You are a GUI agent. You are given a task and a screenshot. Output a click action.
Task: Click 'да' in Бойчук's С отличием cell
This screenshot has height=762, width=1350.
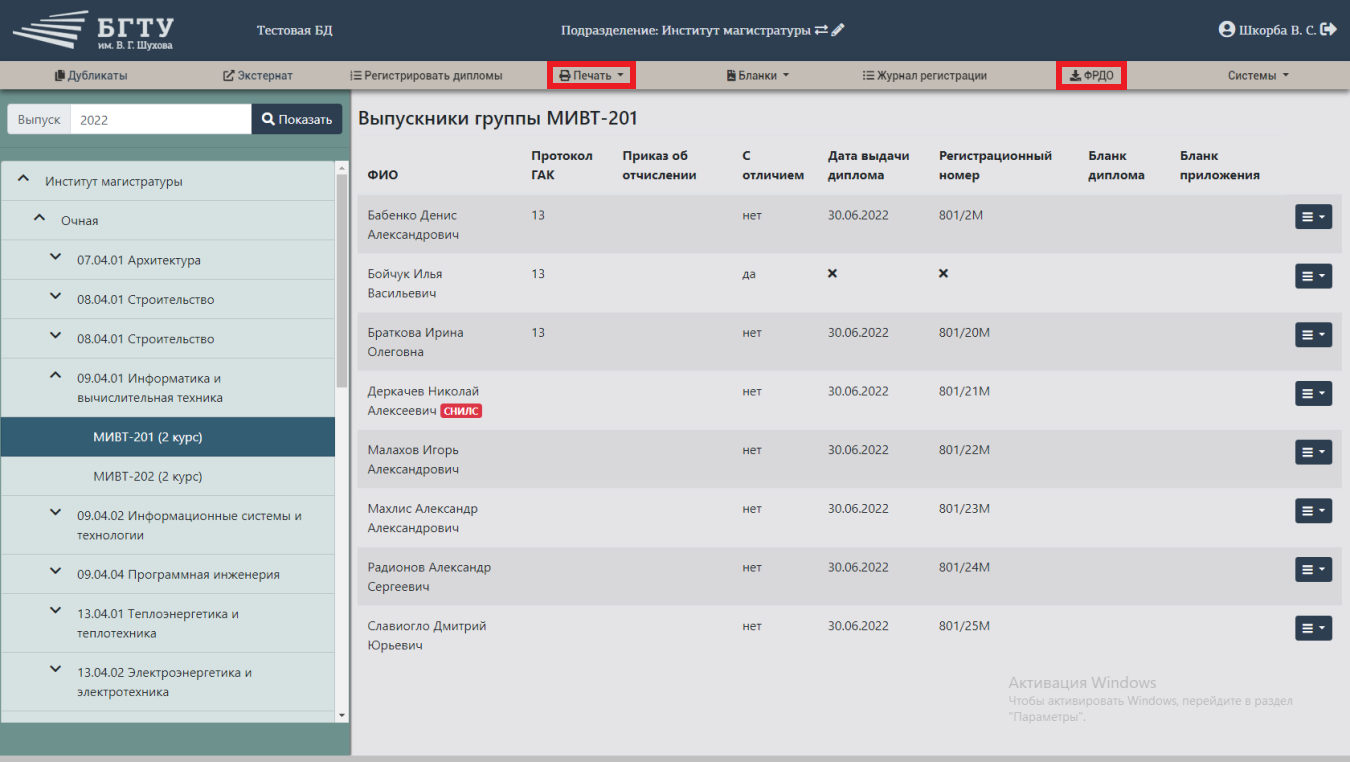[749, 274]
